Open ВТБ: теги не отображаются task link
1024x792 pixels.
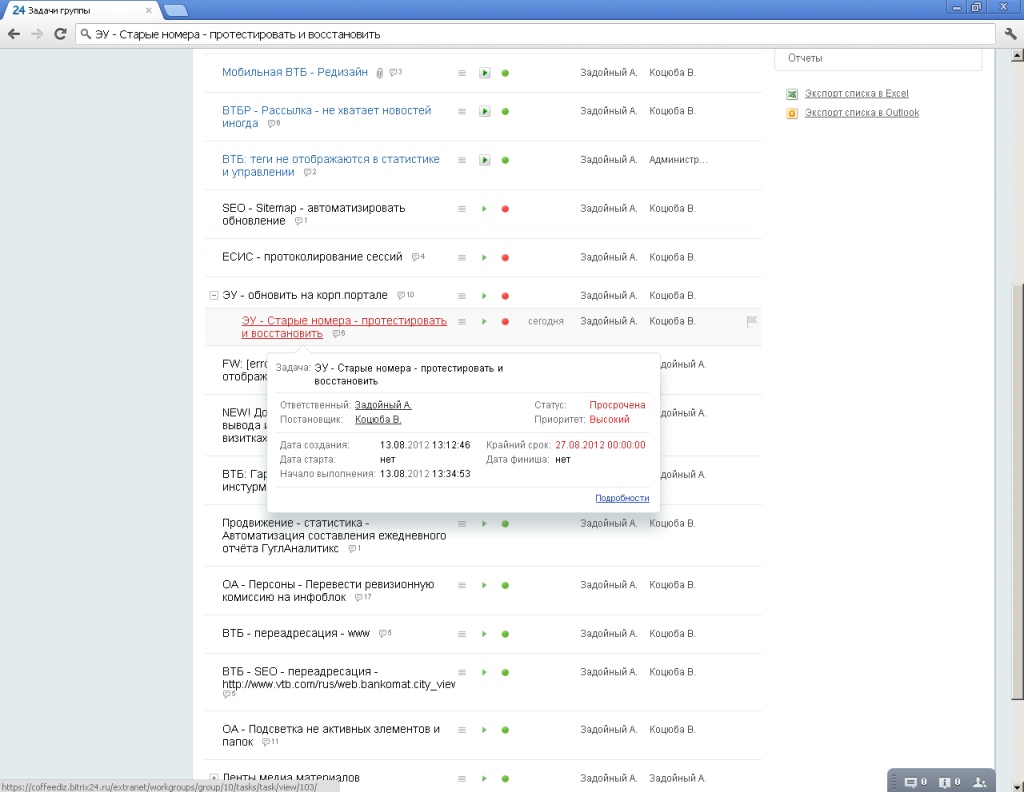click(330, 165)
